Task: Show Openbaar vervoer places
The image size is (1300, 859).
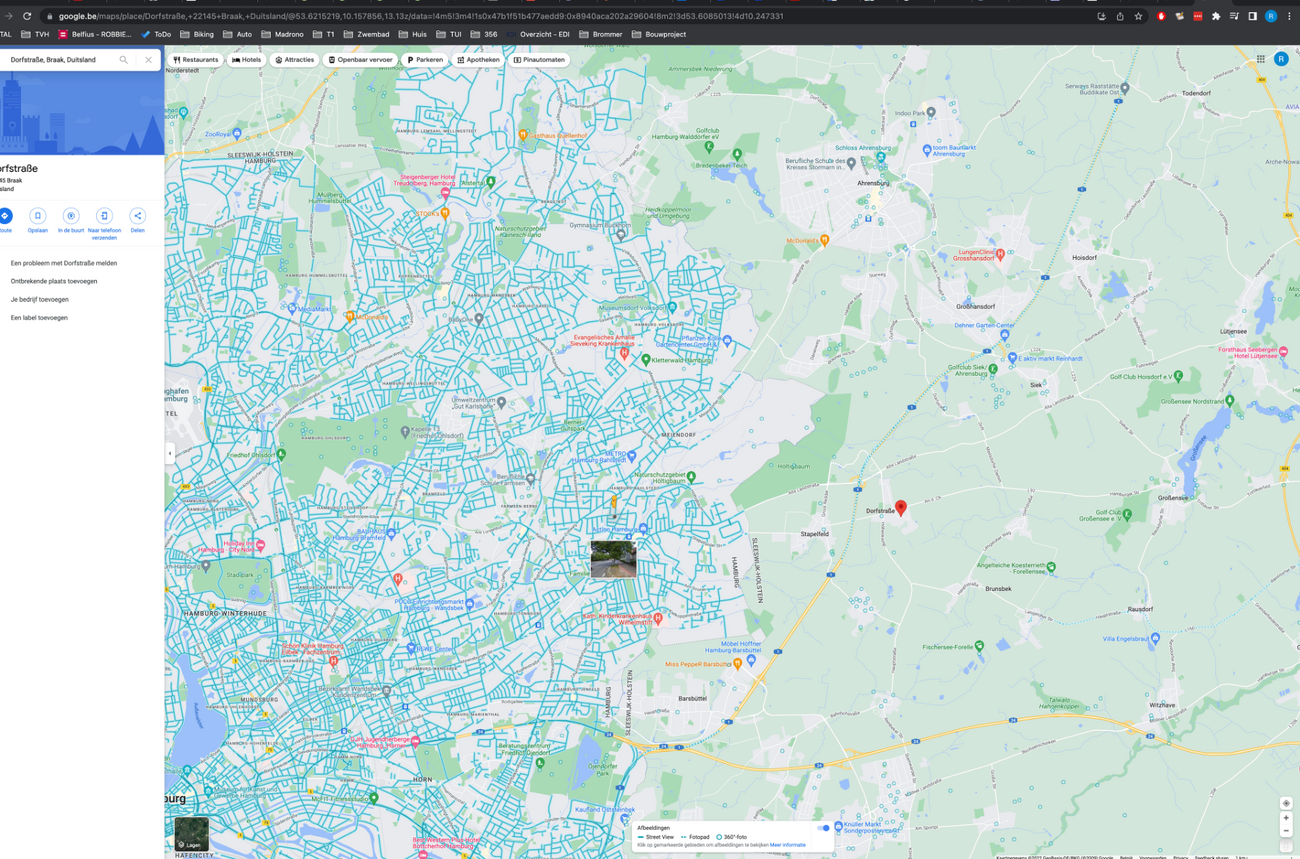Action: tap(361, 60)
